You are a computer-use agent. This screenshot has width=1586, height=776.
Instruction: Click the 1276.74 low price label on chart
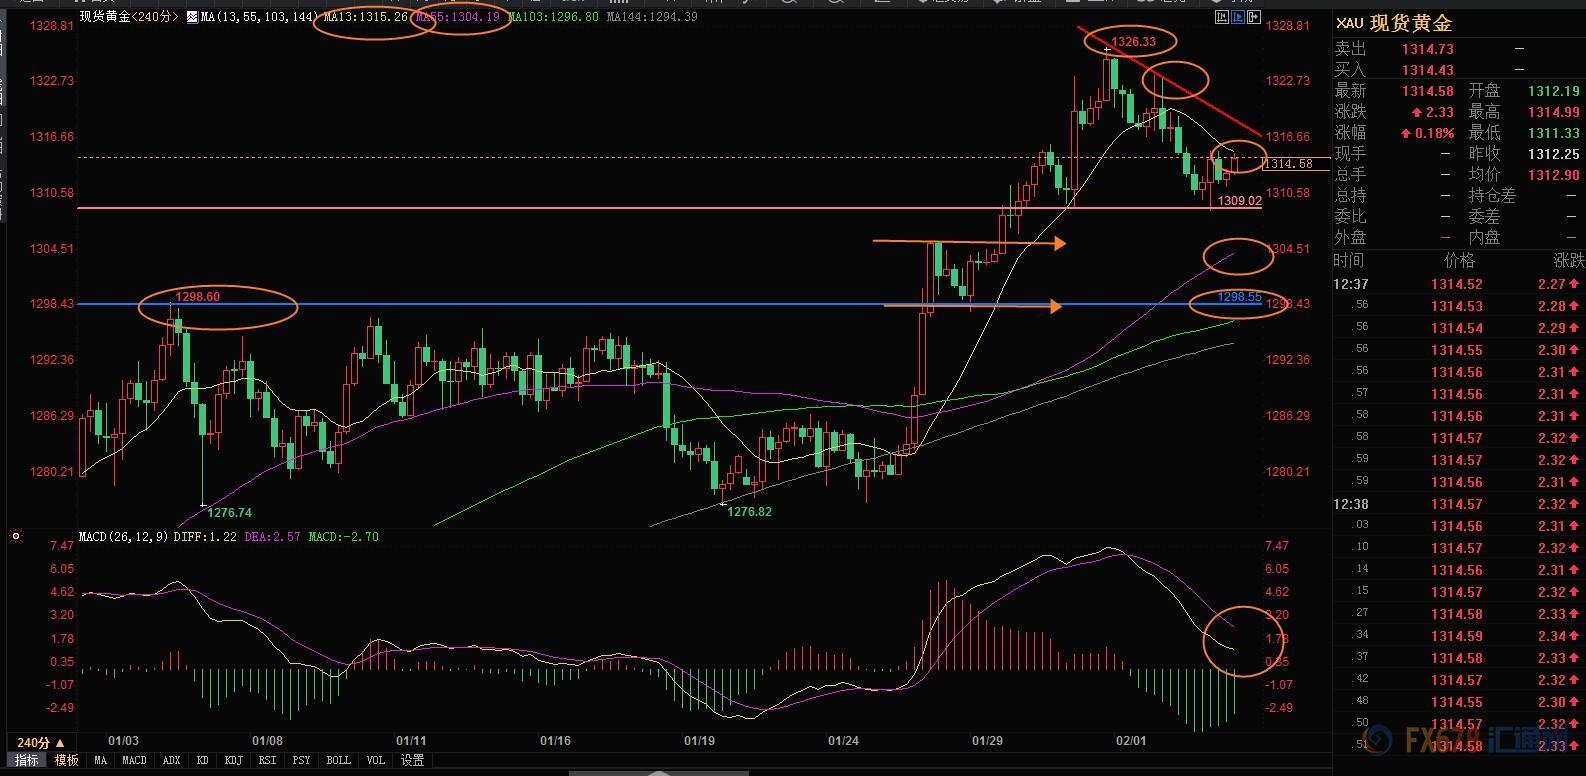tap(230, 512)
